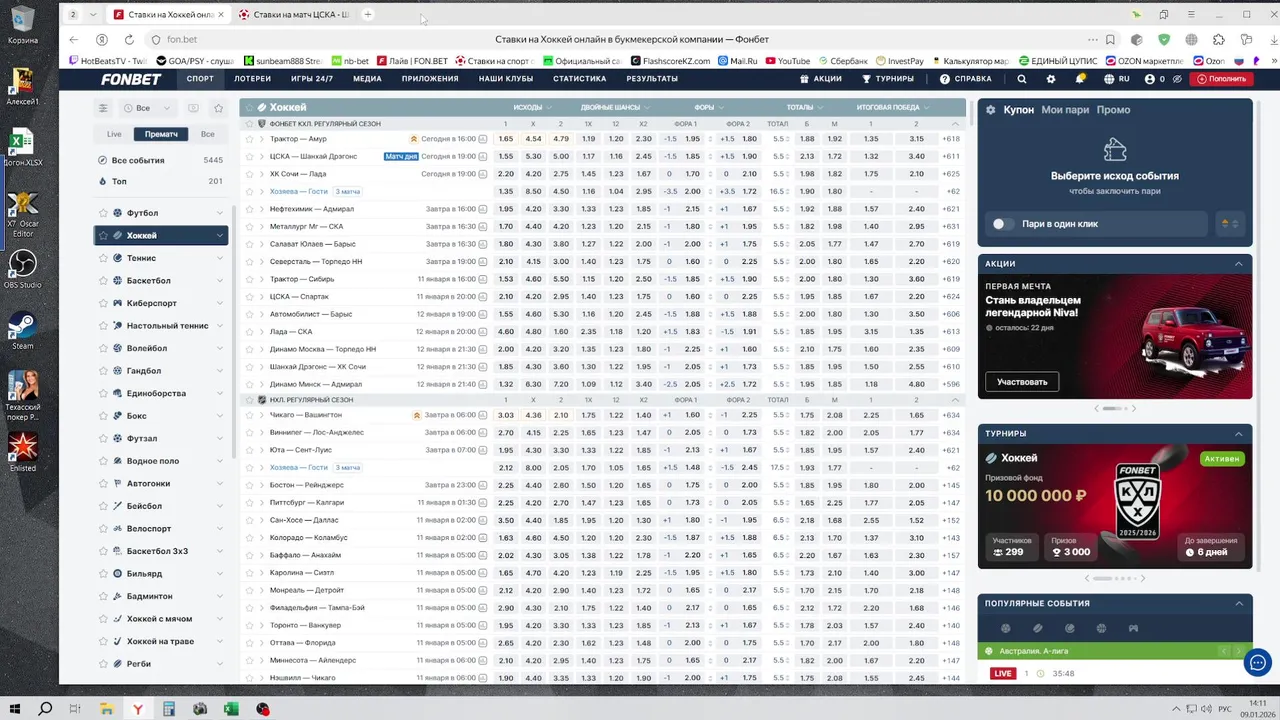Open the hockey tournament 10 000 000 ₽ banner

click(x=1115, y=506)
